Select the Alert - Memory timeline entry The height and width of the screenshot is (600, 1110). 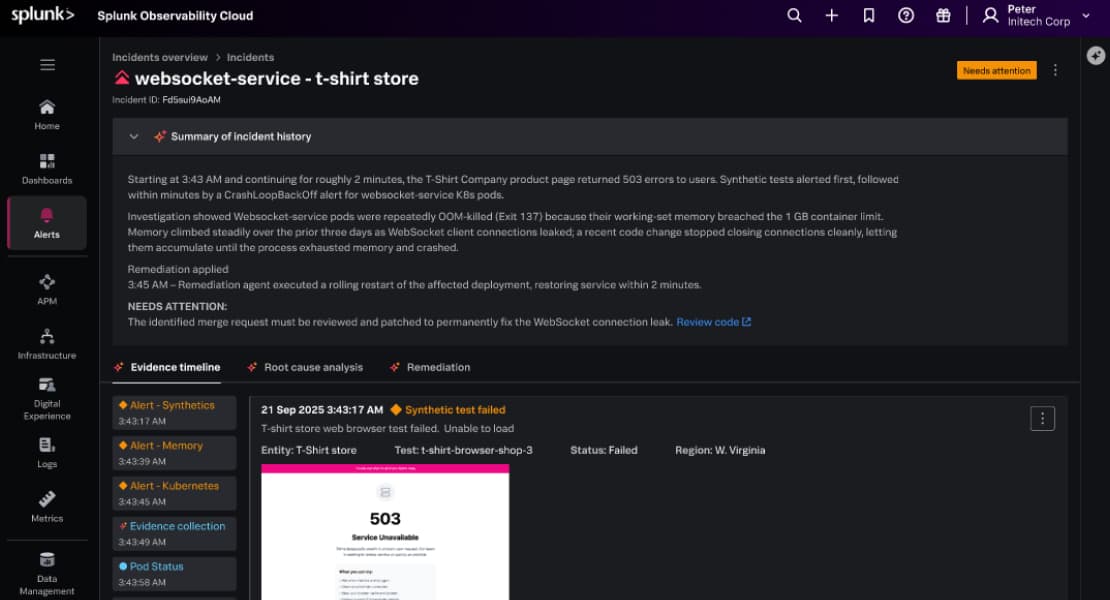point(174,452)
